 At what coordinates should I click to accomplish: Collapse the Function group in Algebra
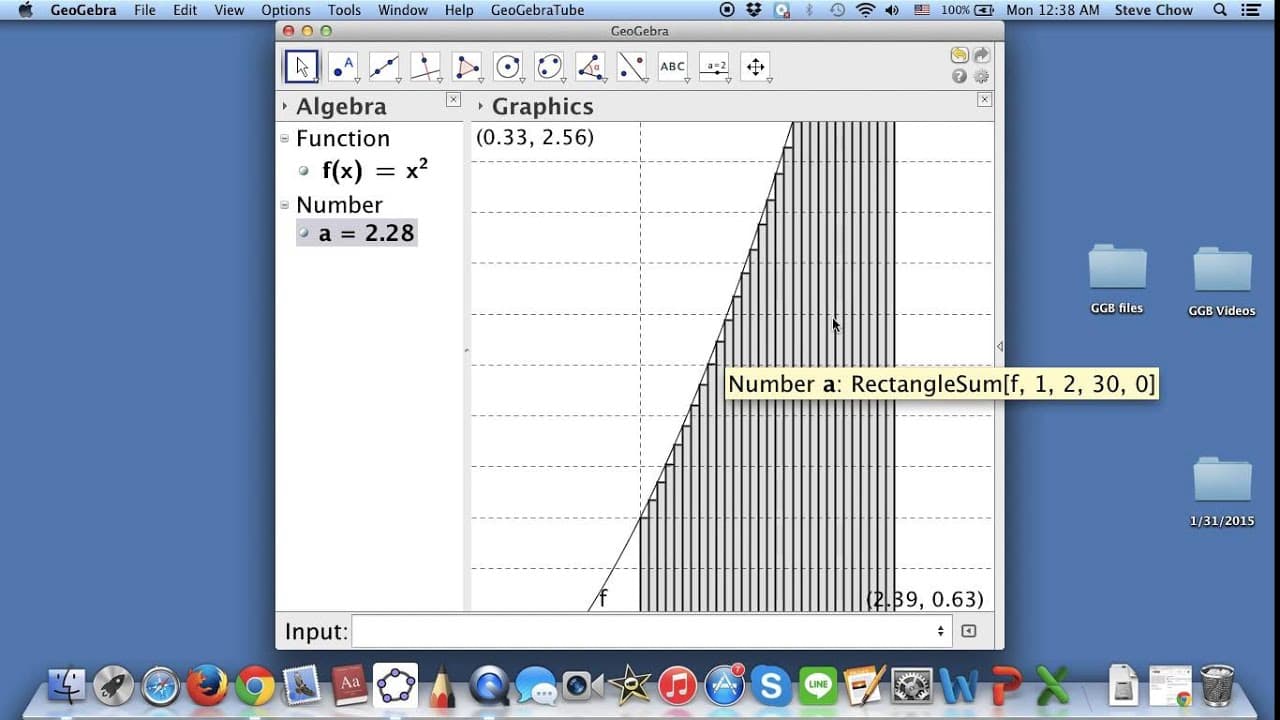[x=285, y=139]
